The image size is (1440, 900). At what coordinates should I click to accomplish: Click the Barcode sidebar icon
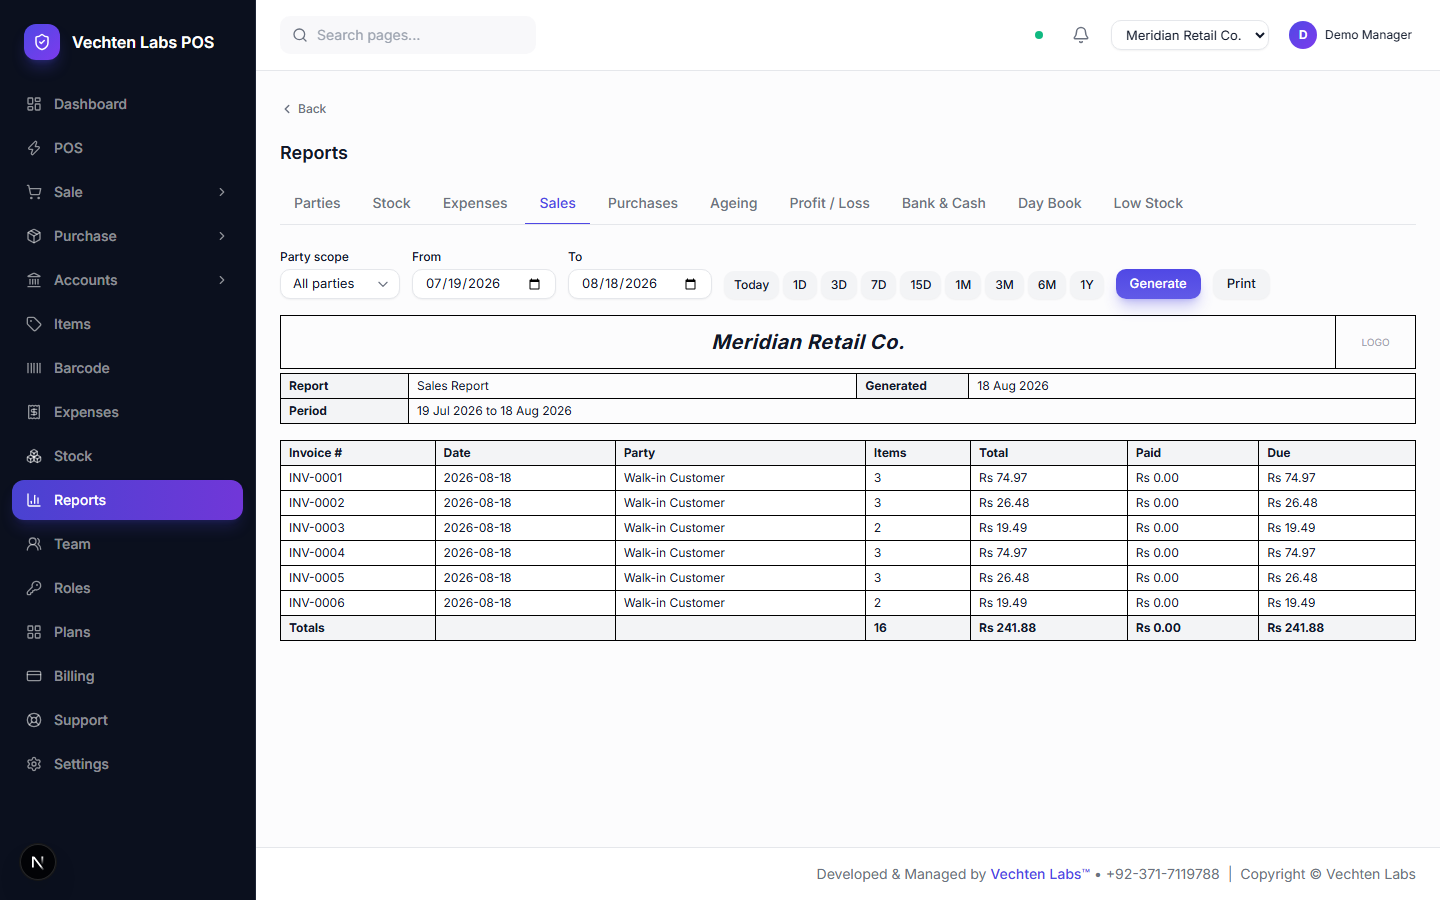pos(34,368)
